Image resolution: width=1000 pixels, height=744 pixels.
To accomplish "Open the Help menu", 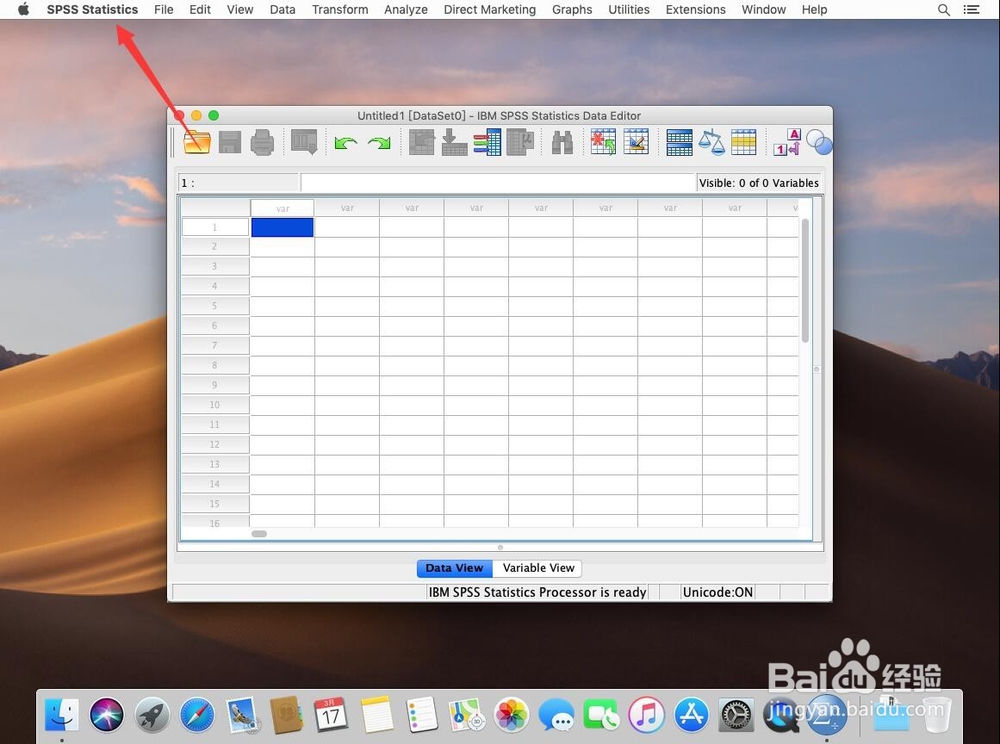I will 814,10.
